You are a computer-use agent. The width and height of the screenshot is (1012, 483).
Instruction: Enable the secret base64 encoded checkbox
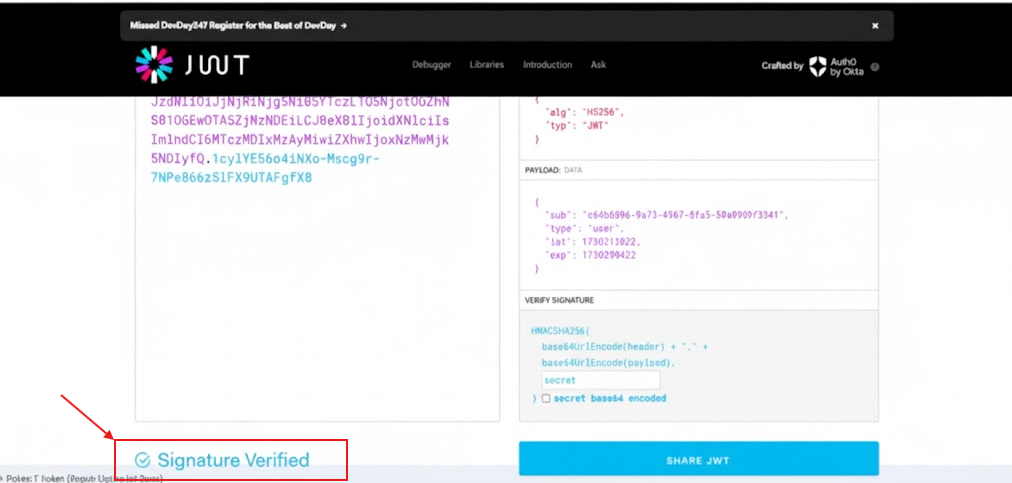(545, 398)
